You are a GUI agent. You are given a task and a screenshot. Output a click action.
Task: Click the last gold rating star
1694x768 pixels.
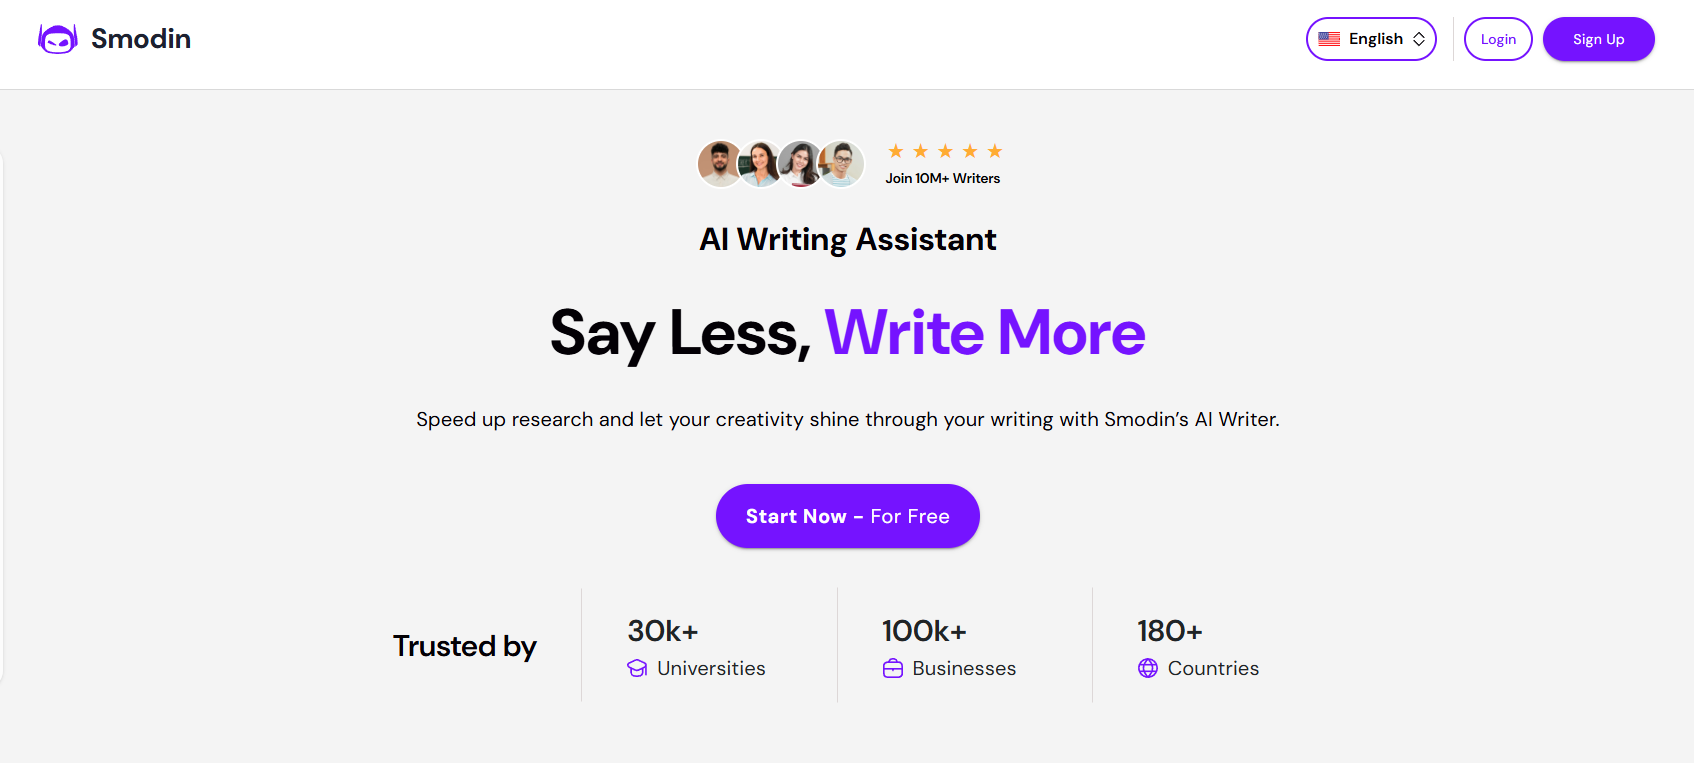pos(995,151)
